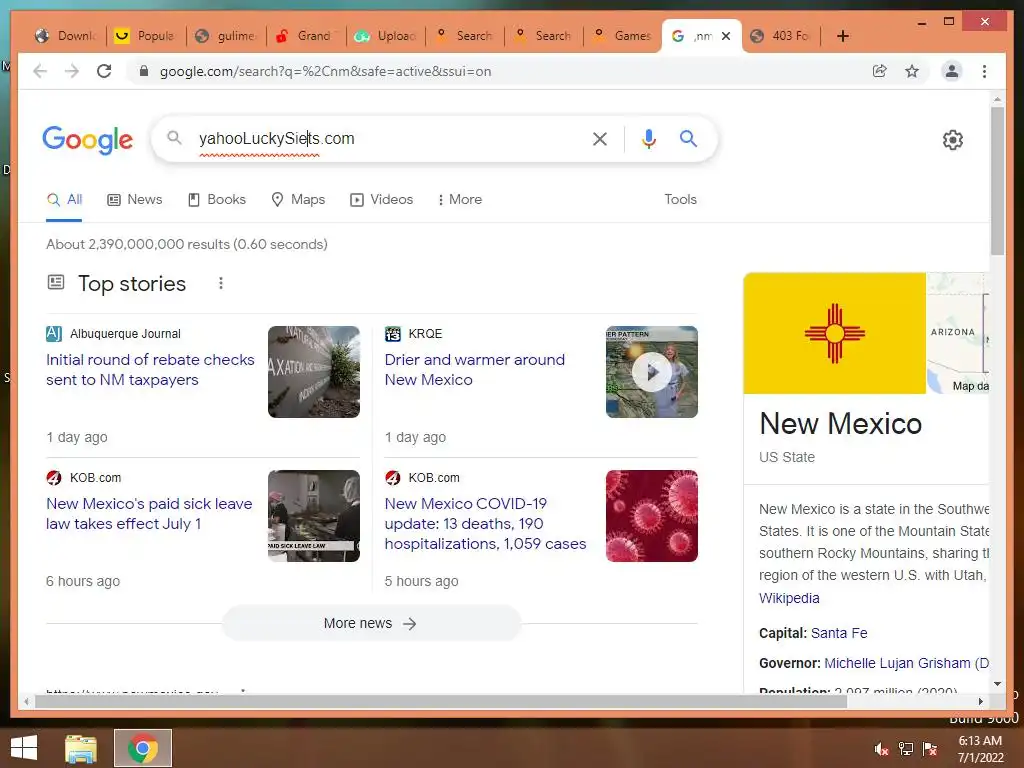View New Mexico flag image
This screenshot has width=1024, height=768.
click(835, 333)
